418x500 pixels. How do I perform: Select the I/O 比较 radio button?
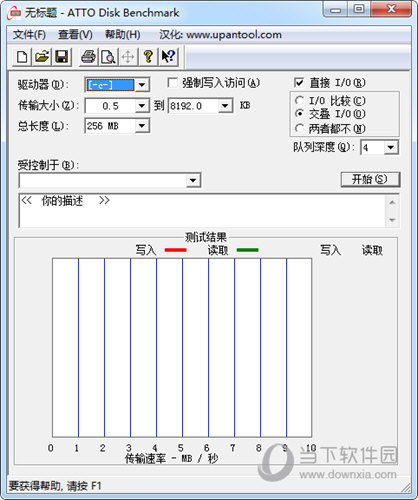point(299,100)
